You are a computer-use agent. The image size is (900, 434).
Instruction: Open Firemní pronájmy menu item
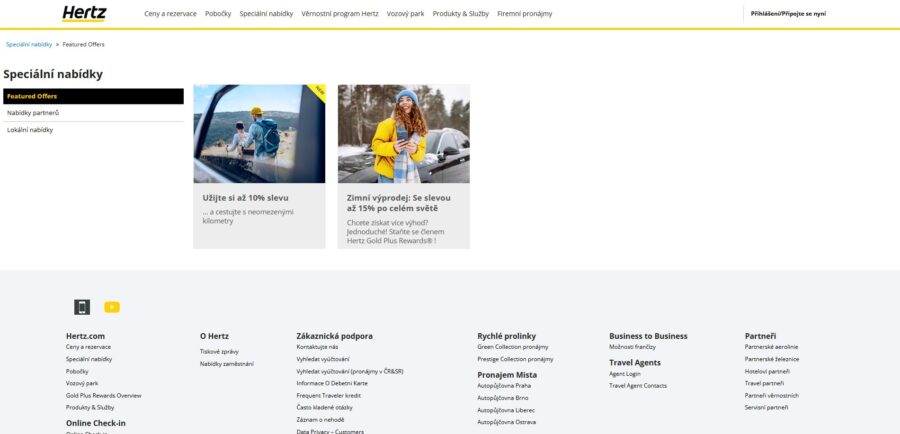pyautogui.click(x=525, y=14)
